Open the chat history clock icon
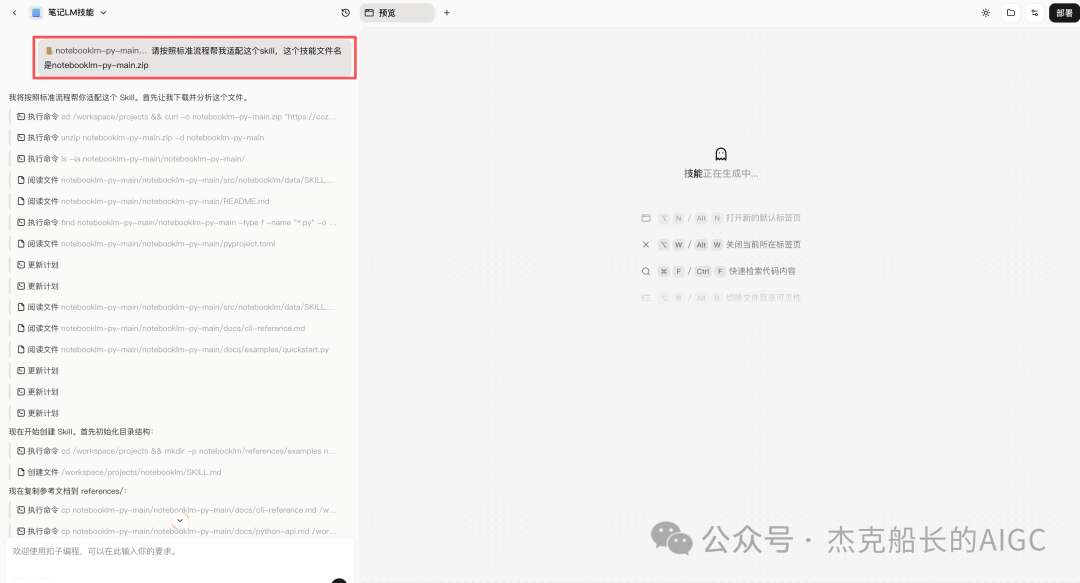Image resolution: width=1080 pixels, height=583 pixels. point(346,12)
